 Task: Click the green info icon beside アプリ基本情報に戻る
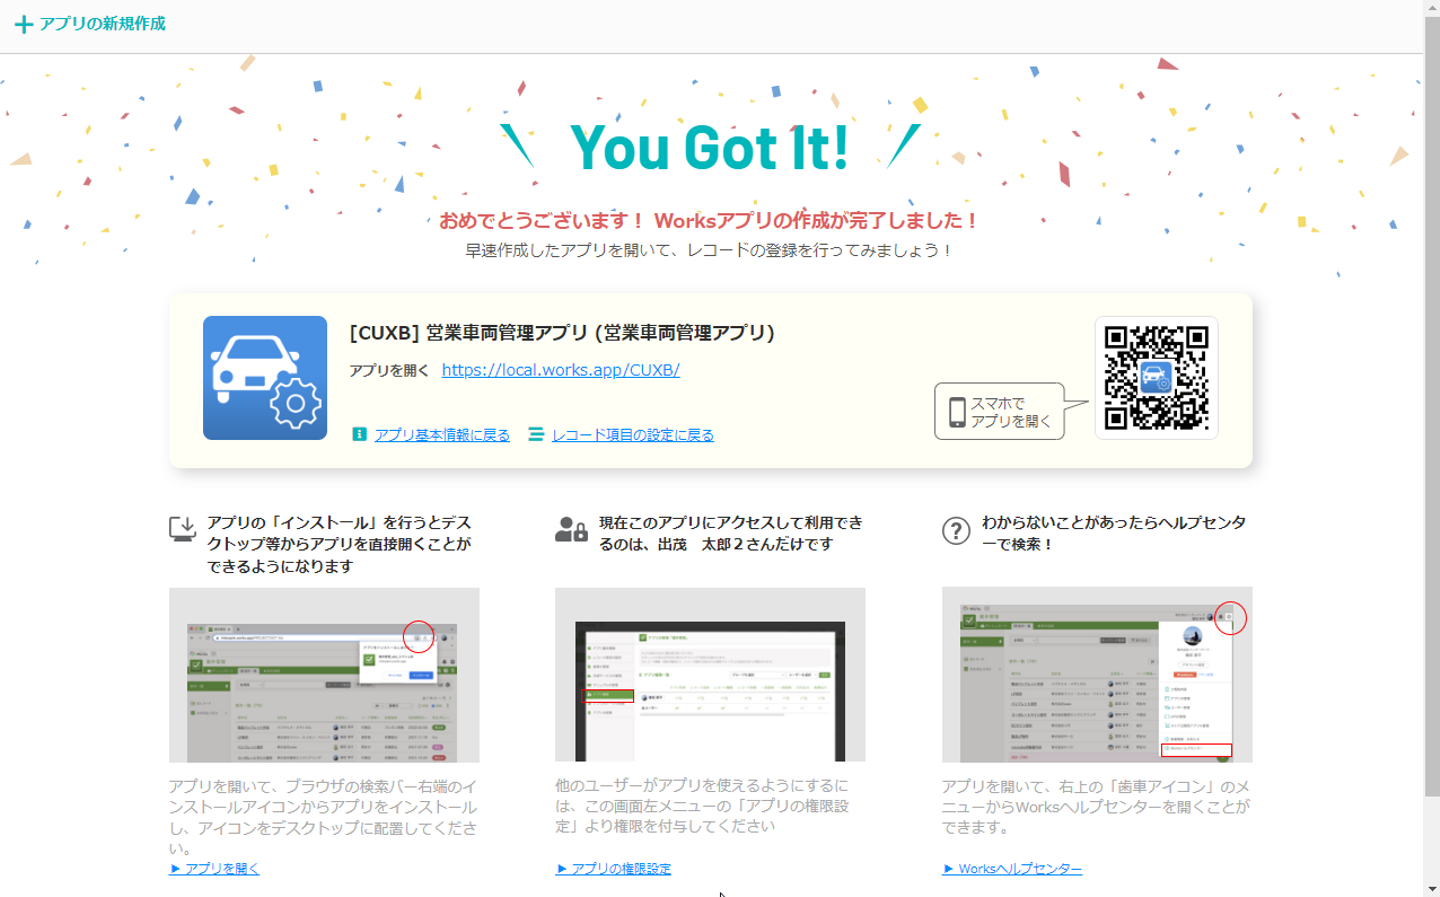[x=359, y=434]
